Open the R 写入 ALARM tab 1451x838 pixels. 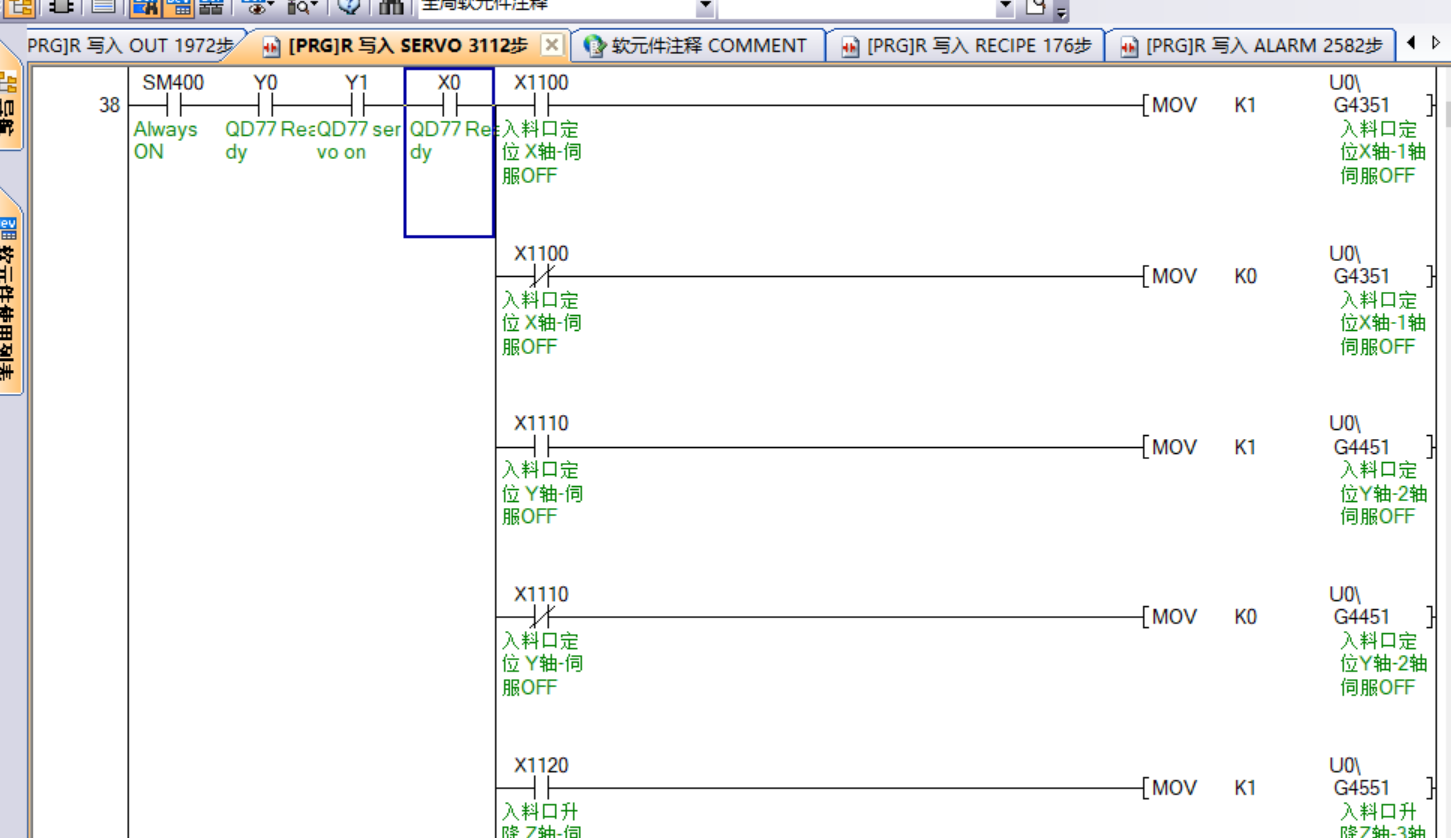coord(1253,46)
